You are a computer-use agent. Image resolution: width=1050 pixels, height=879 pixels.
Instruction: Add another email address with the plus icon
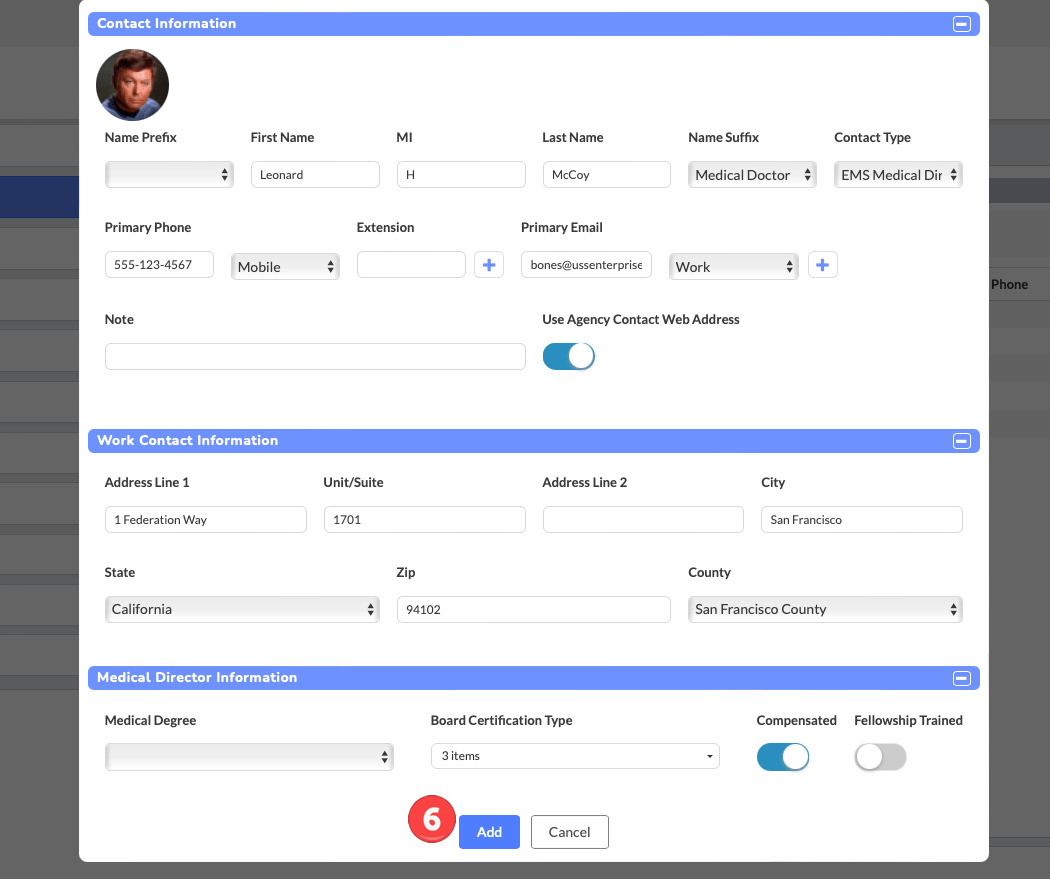(823, 264)
